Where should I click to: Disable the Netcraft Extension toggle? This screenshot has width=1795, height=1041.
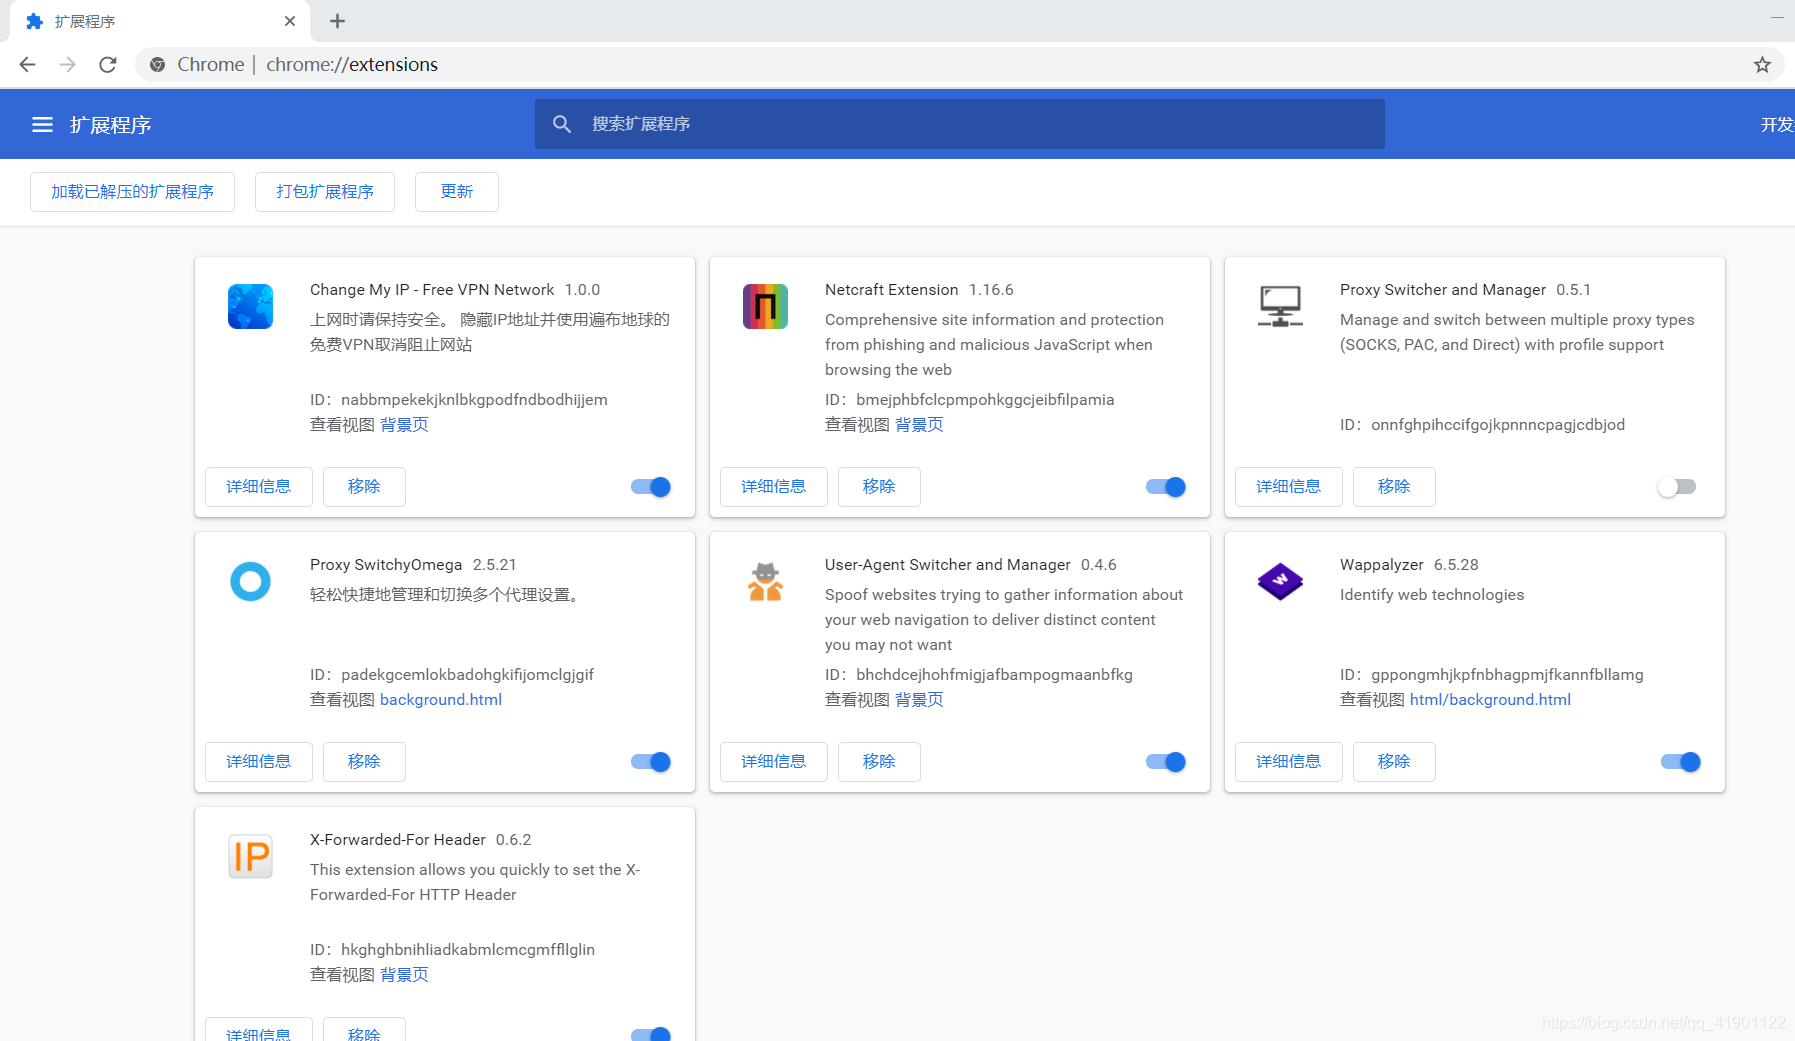click(1166, 487)
